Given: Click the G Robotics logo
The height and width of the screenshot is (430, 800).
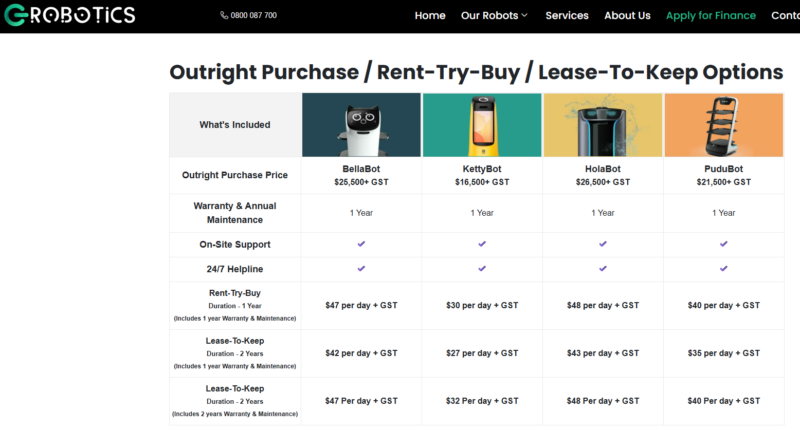Looking at the screenshot, I should pos(67,15).
